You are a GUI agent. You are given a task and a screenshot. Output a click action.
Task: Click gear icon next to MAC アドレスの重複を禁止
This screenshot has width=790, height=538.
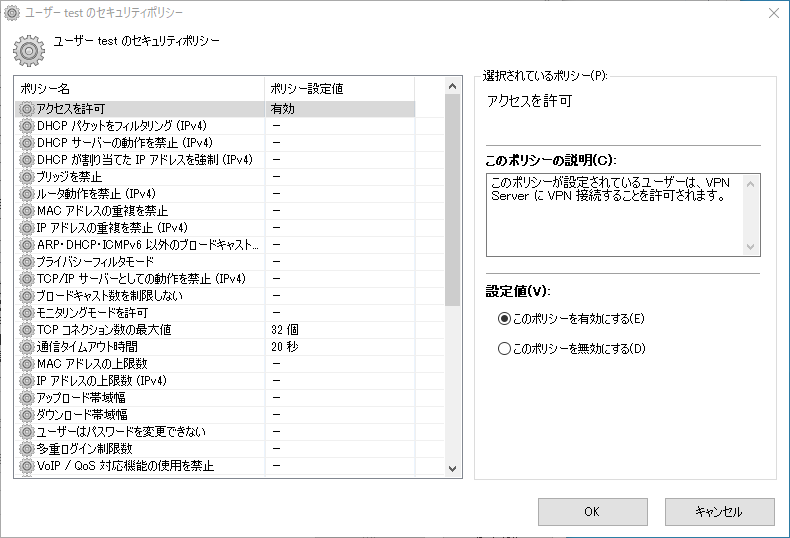point(26,210)
